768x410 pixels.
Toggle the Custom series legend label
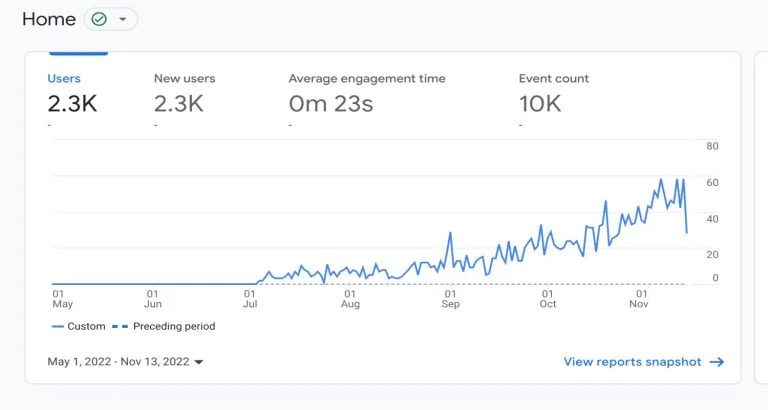tap(86, 327)
